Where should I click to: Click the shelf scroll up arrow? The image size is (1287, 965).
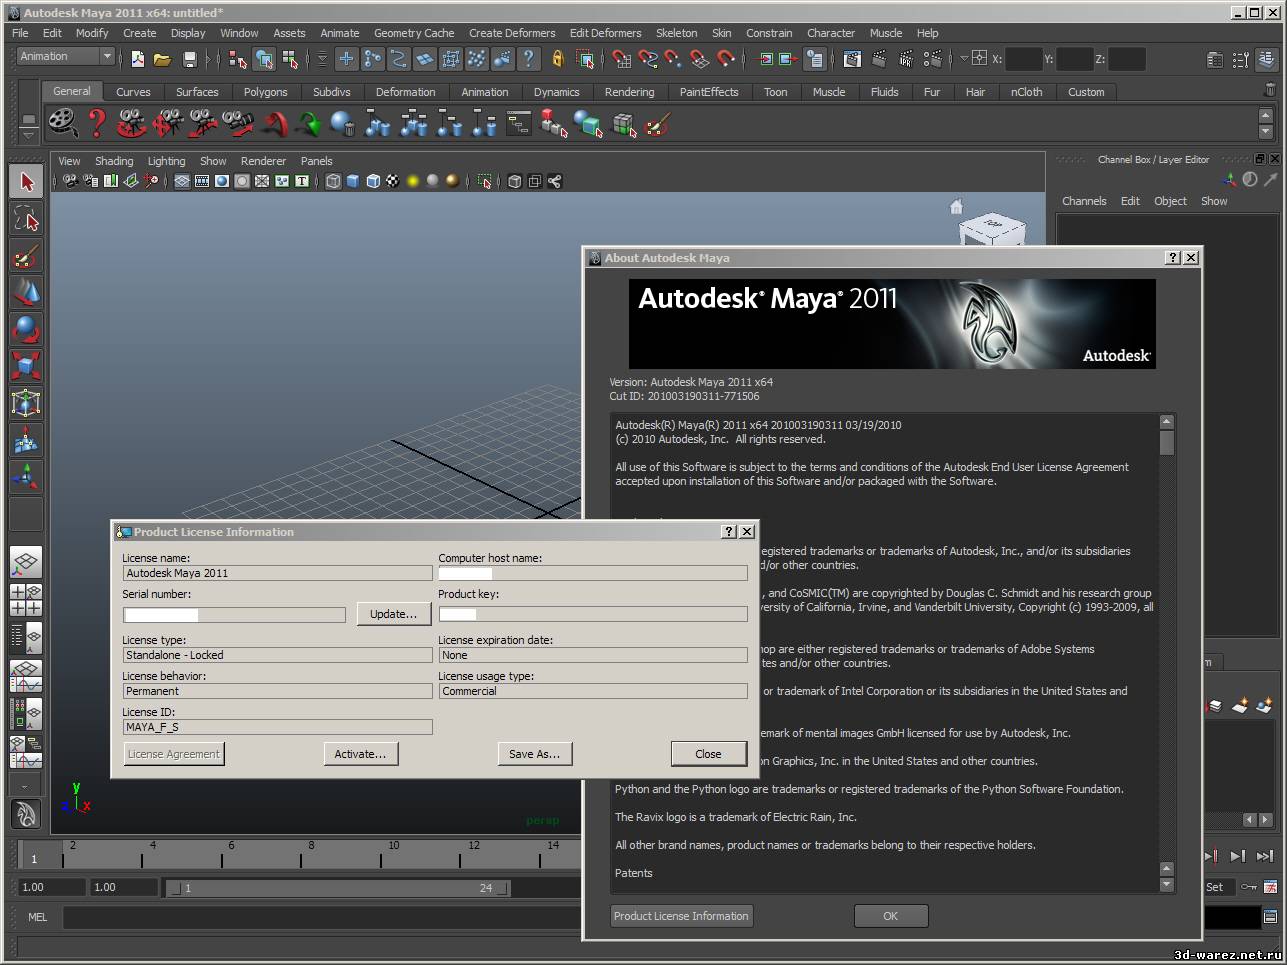point(1265,117)
